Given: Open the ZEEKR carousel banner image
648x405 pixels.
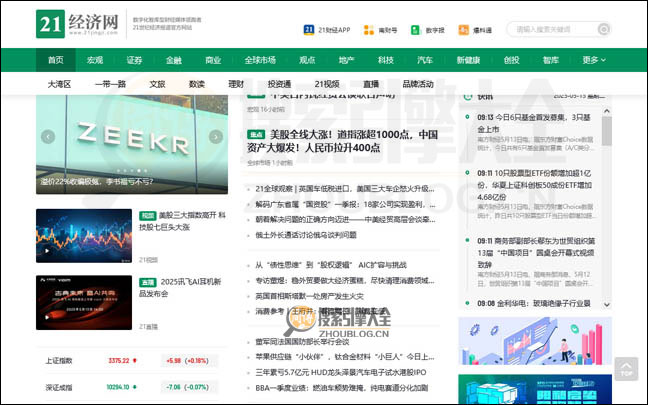Looking at the screenshot, I should tap(132, 144).
